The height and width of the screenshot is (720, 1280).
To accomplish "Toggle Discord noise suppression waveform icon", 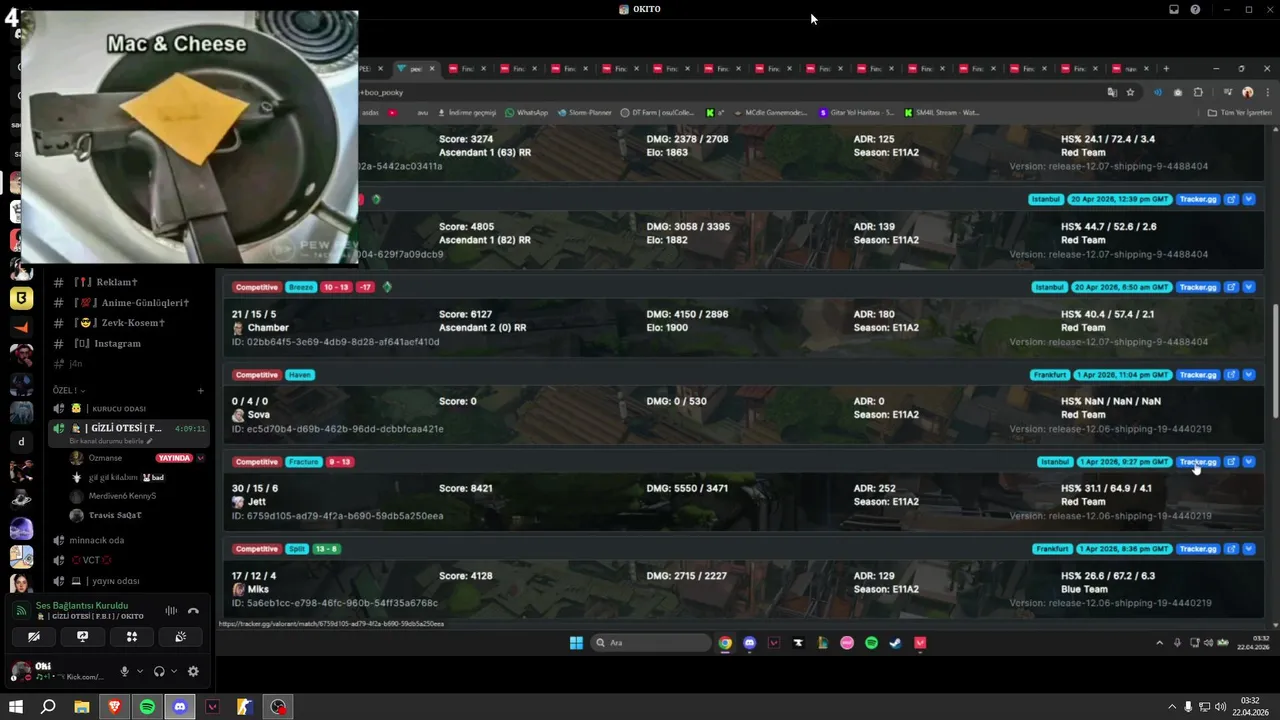I will pos(171,611).
